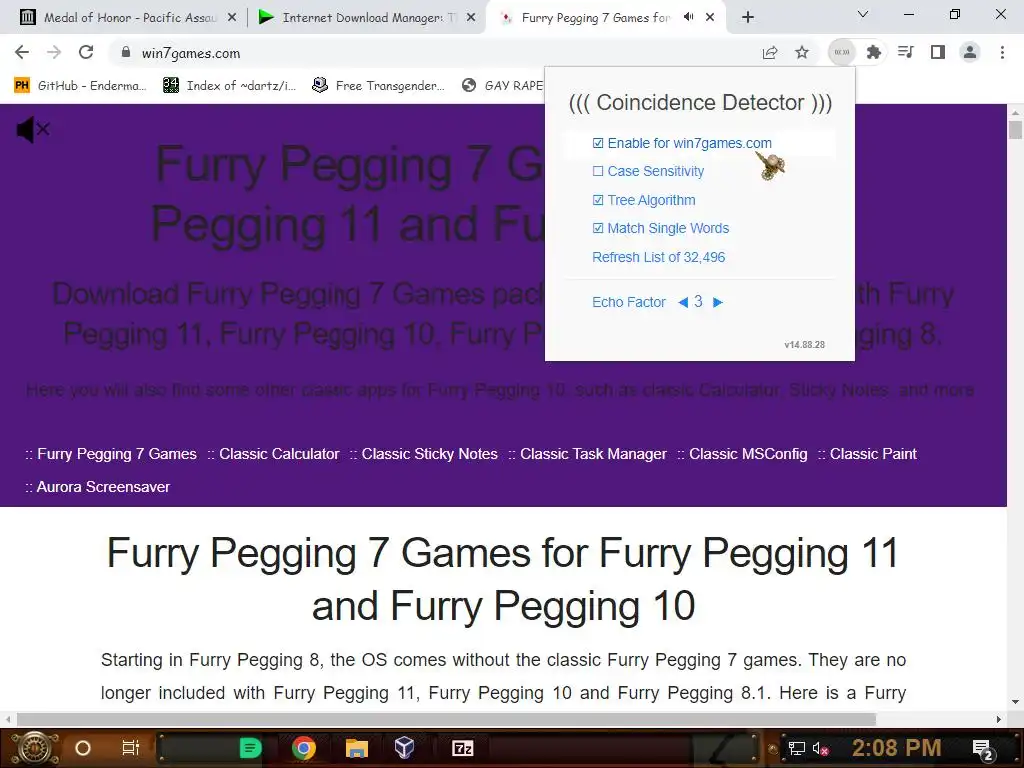Click the 2:08 PM taskbar clock

pos(897,747)
